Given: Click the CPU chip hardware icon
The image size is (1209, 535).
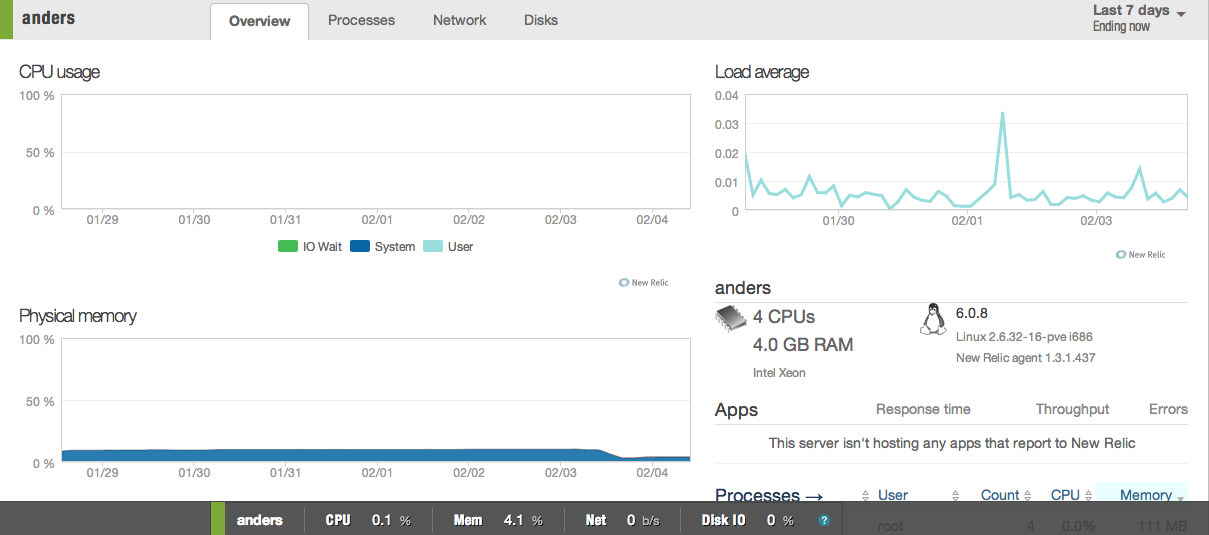Looking at the screenshot, I should 731,318.
